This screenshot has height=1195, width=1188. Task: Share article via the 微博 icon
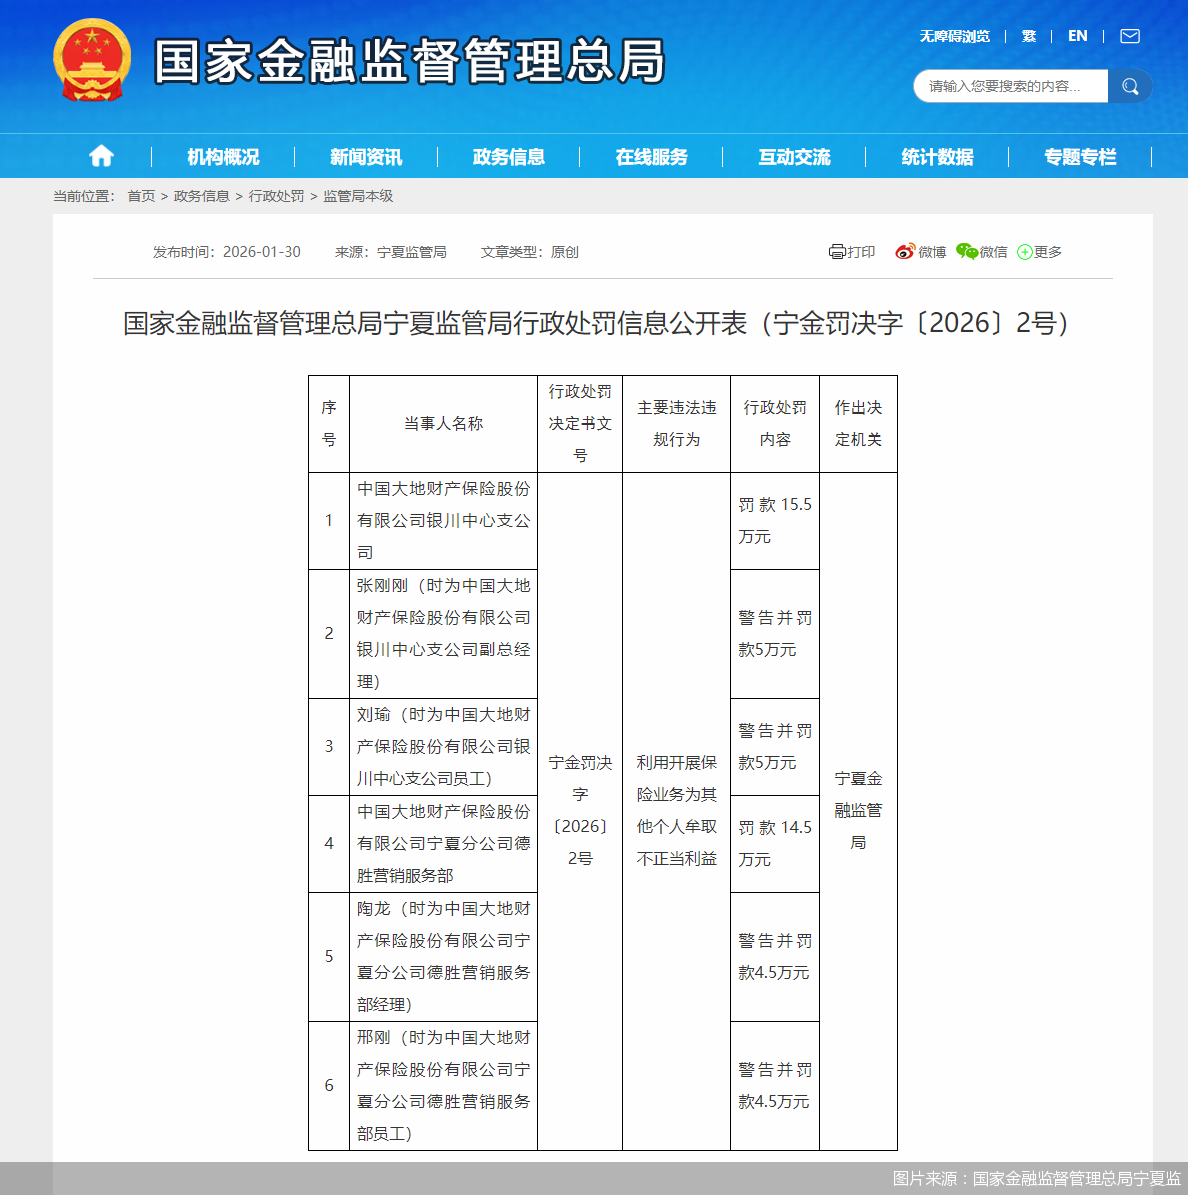[x=906, y=251]
